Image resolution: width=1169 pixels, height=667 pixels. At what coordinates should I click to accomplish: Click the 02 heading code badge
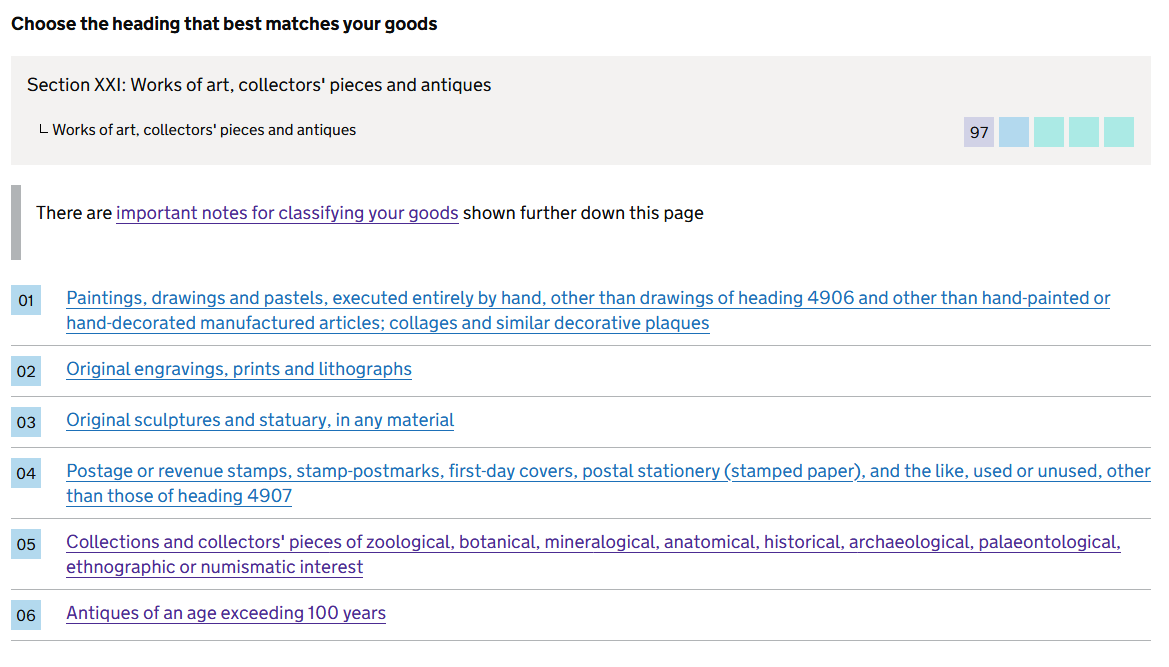point(26,371)
